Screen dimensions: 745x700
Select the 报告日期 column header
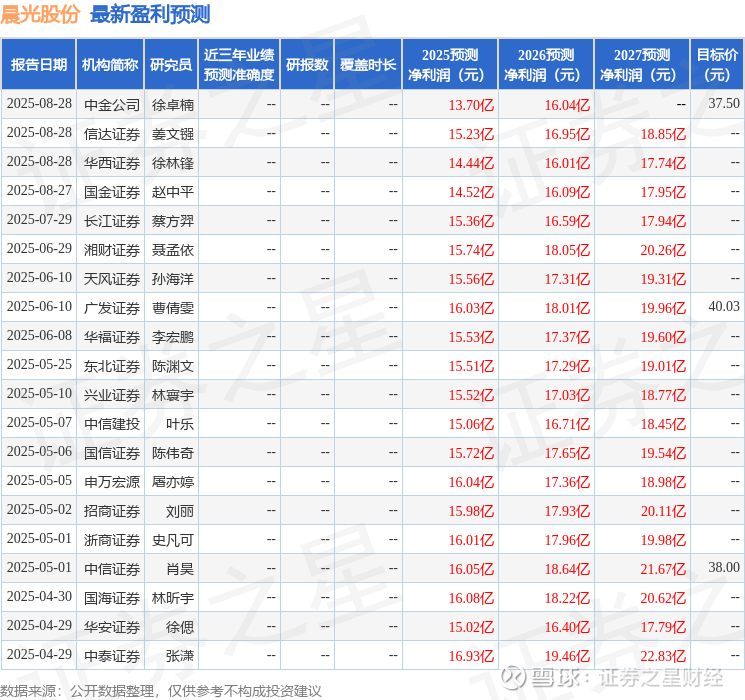point(38,65)
